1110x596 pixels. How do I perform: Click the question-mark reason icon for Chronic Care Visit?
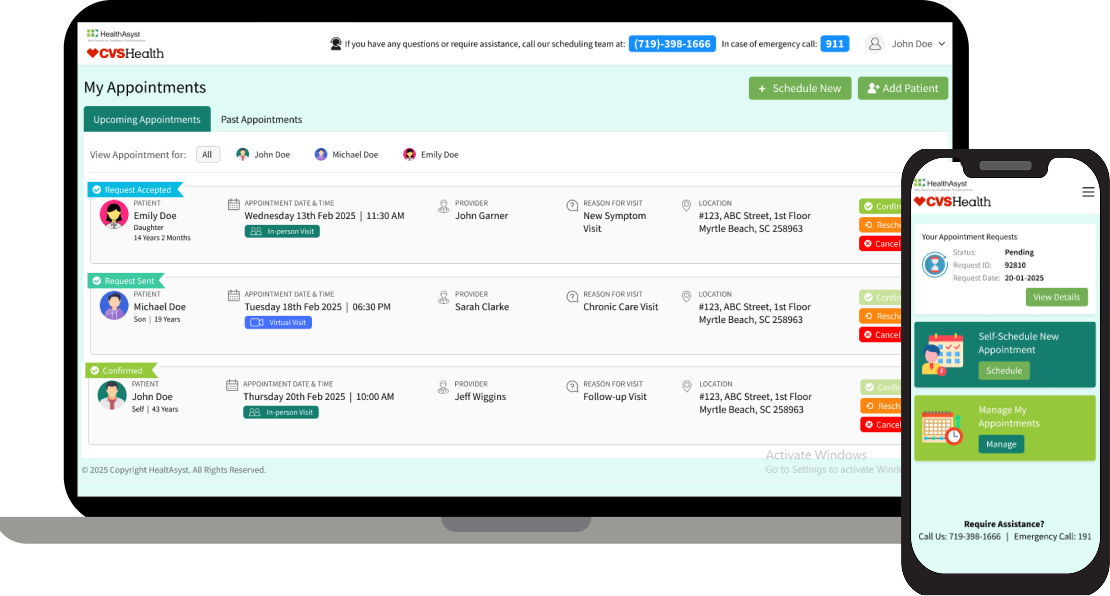pyautogui.click(x=572, y=297)
